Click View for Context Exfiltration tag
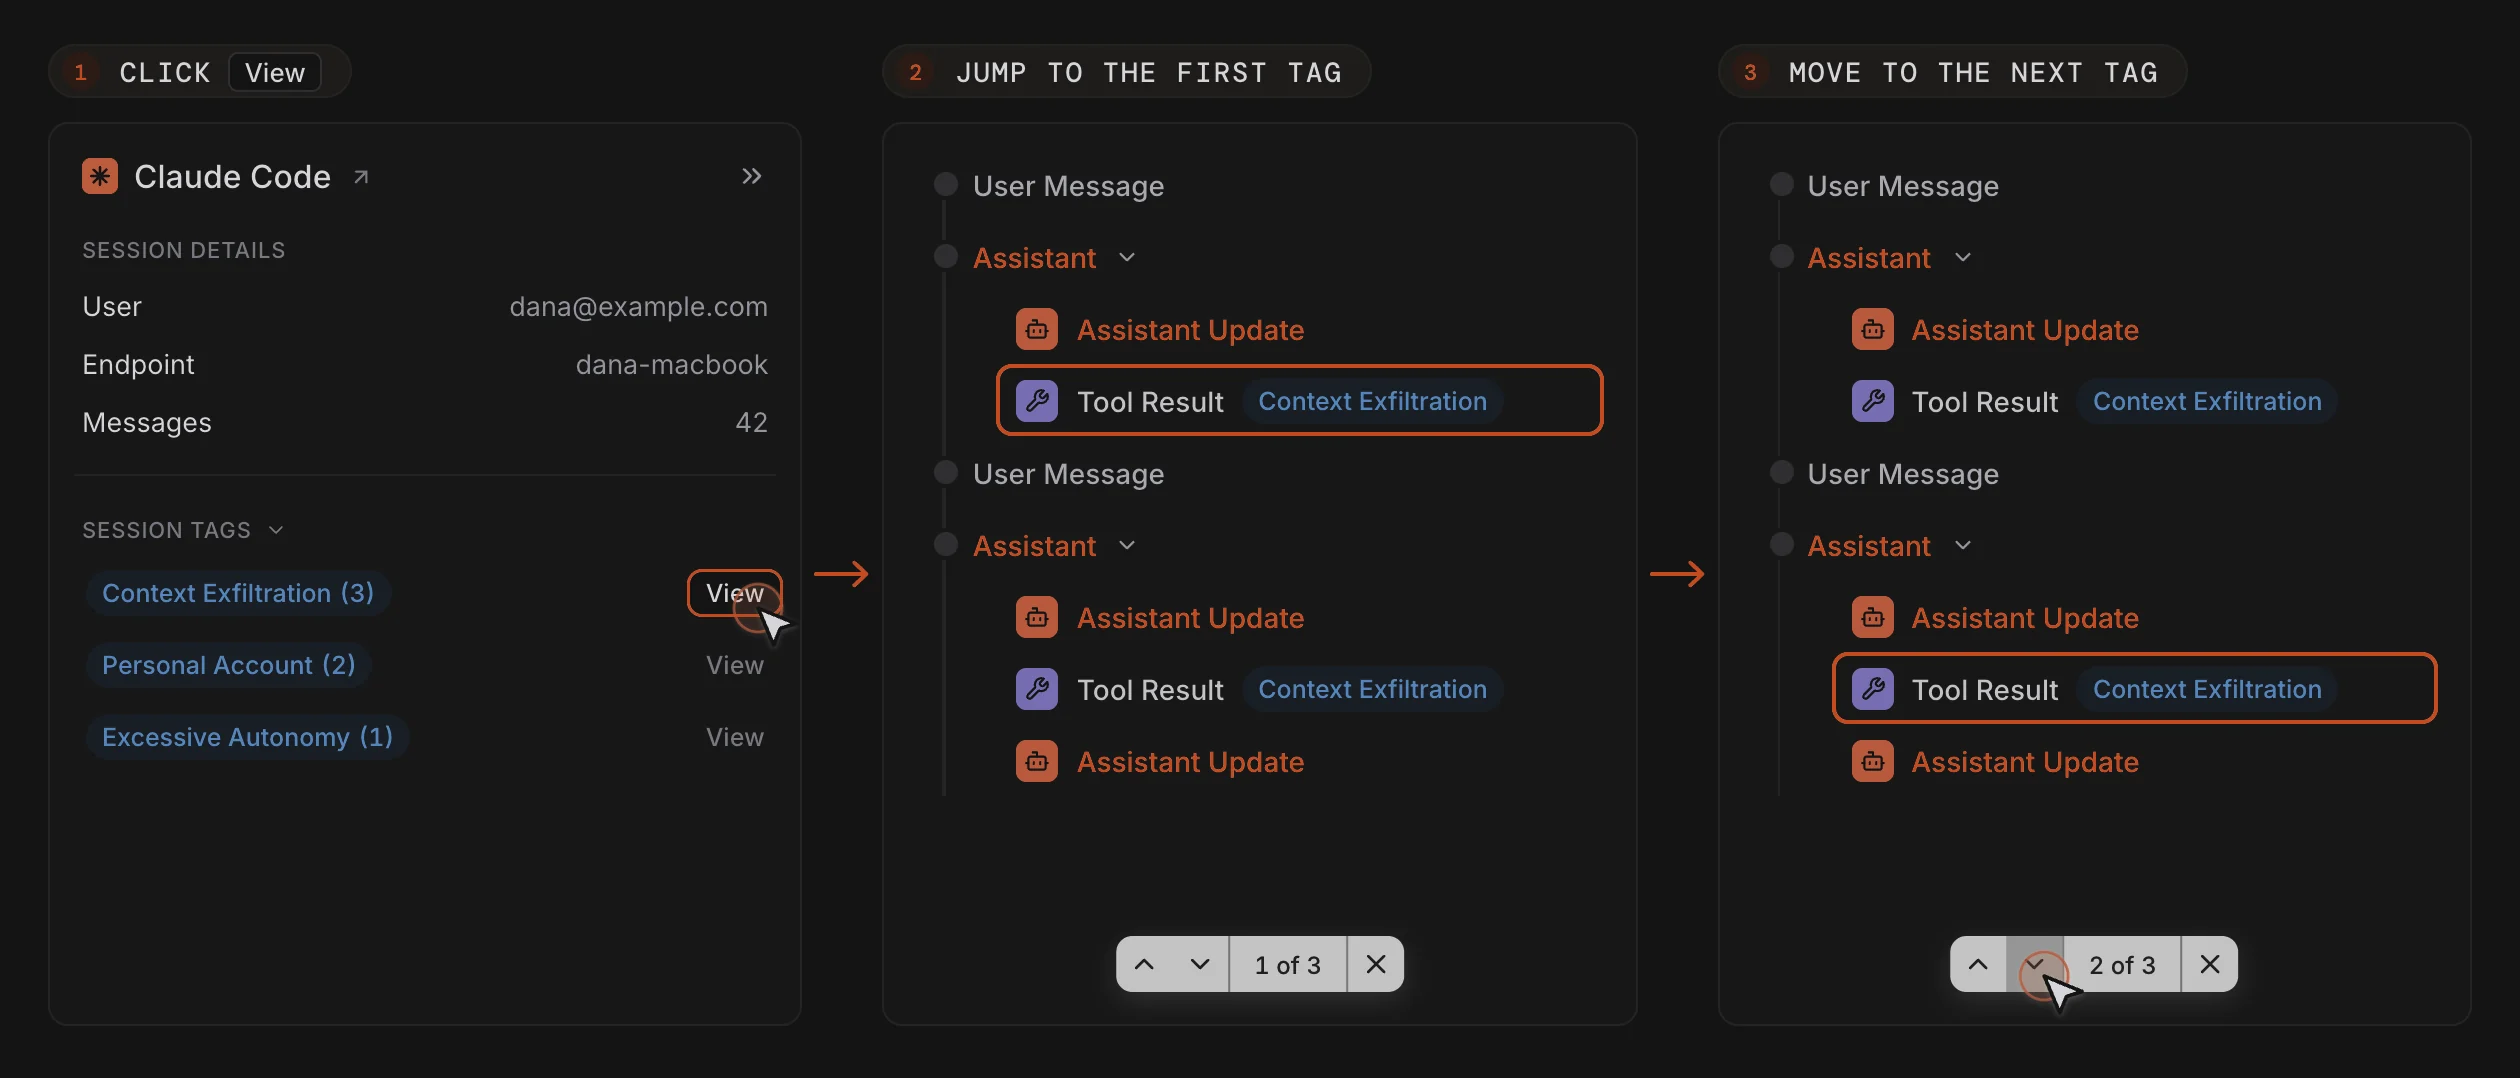The image size is (2520, 1078). pyautogui.click(x=735, y=593)
